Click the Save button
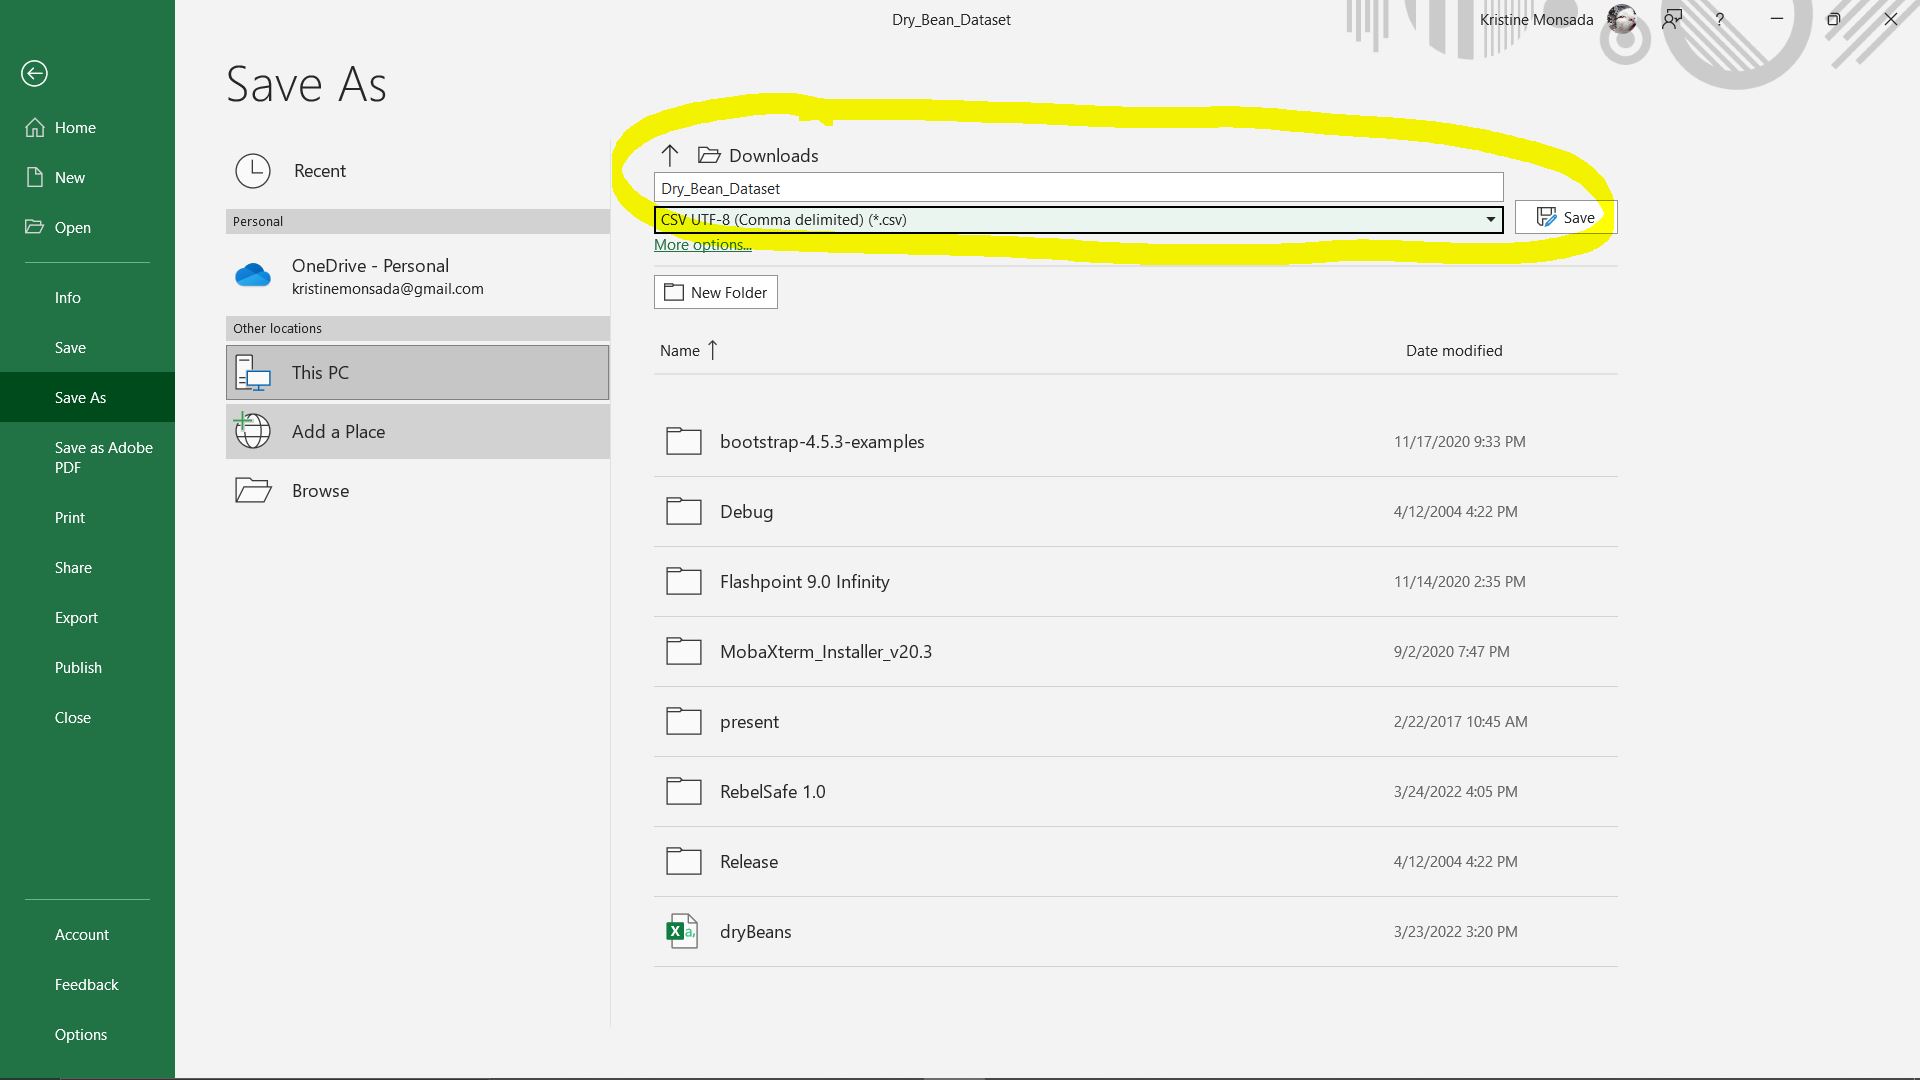This screenshot has width=1920, height=1080. coord(1568,216)
